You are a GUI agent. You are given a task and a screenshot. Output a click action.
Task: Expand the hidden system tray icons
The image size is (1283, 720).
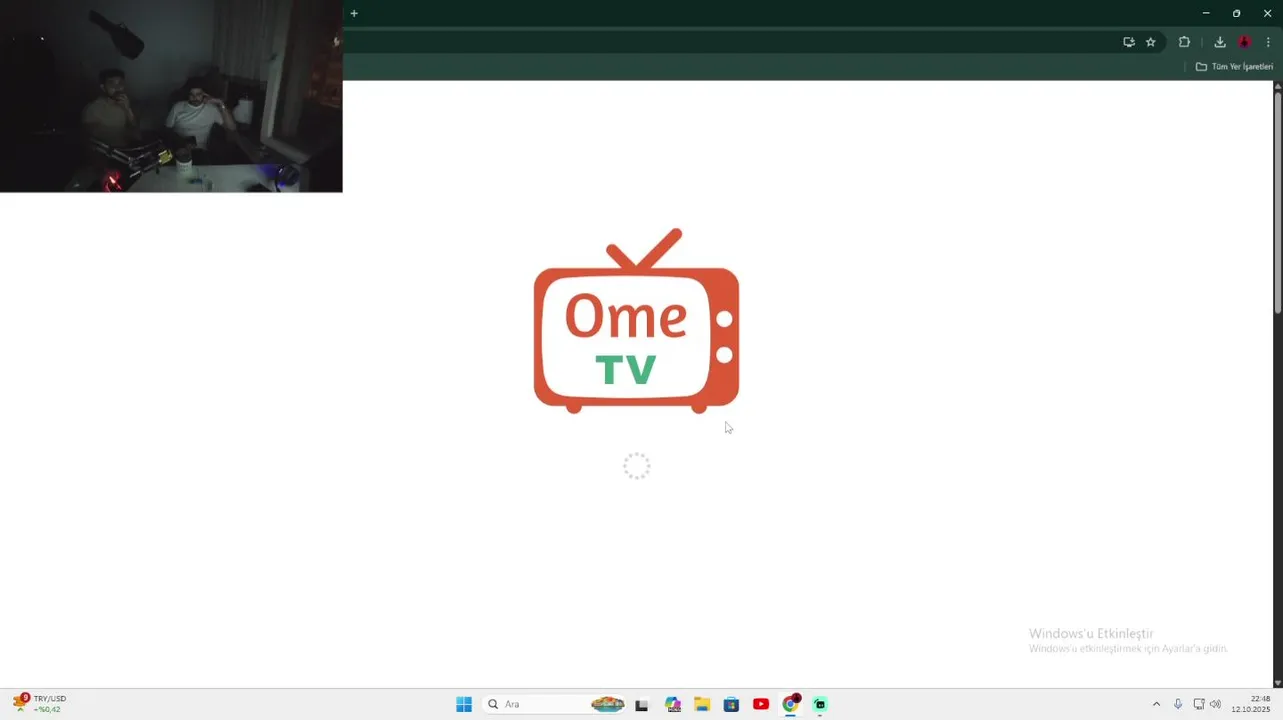1157,704
